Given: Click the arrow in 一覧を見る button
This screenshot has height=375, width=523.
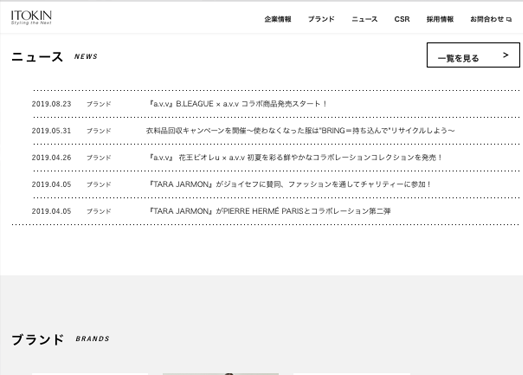Looking at the screenshot, I should coord(506,55).
